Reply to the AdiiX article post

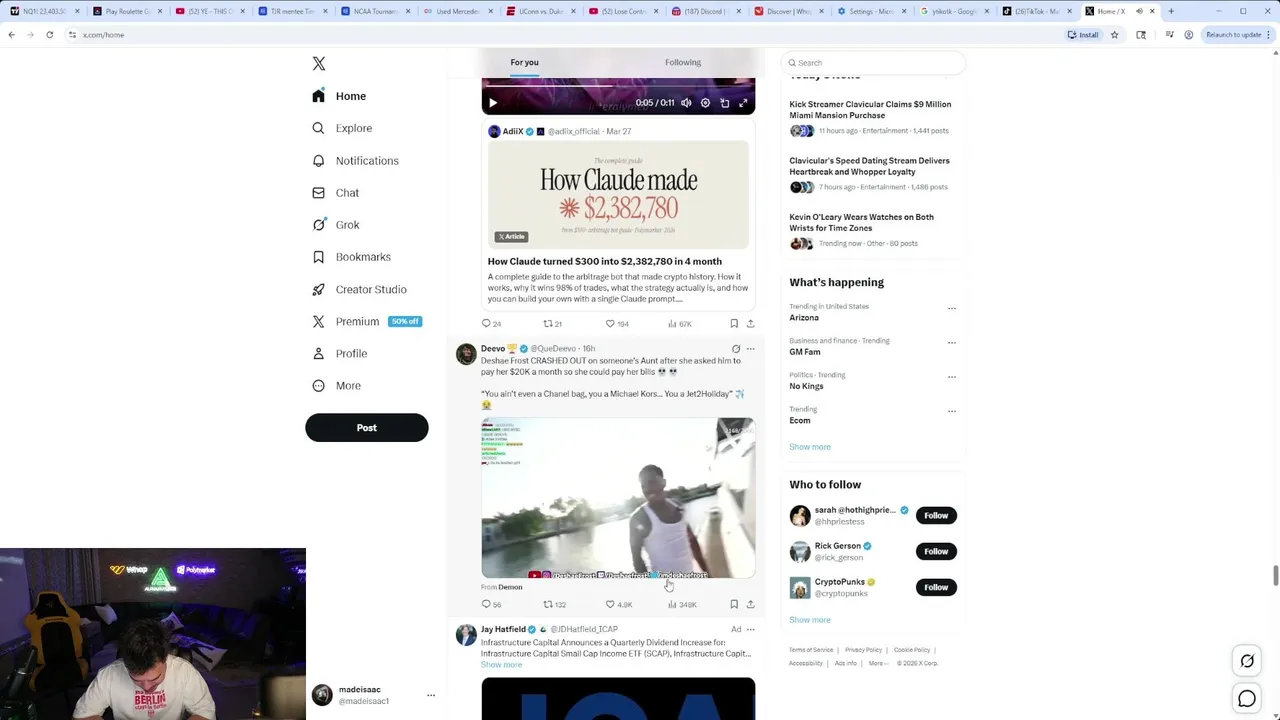(x=491, y=323)
